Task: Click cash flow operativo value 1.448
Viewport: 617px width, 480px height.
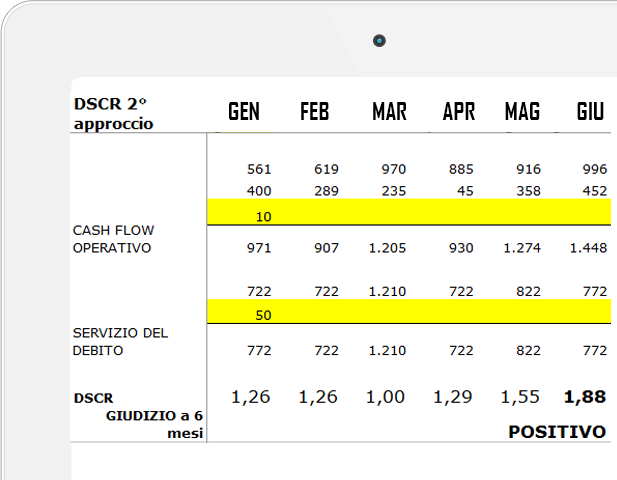Action: tap(588, 248)
